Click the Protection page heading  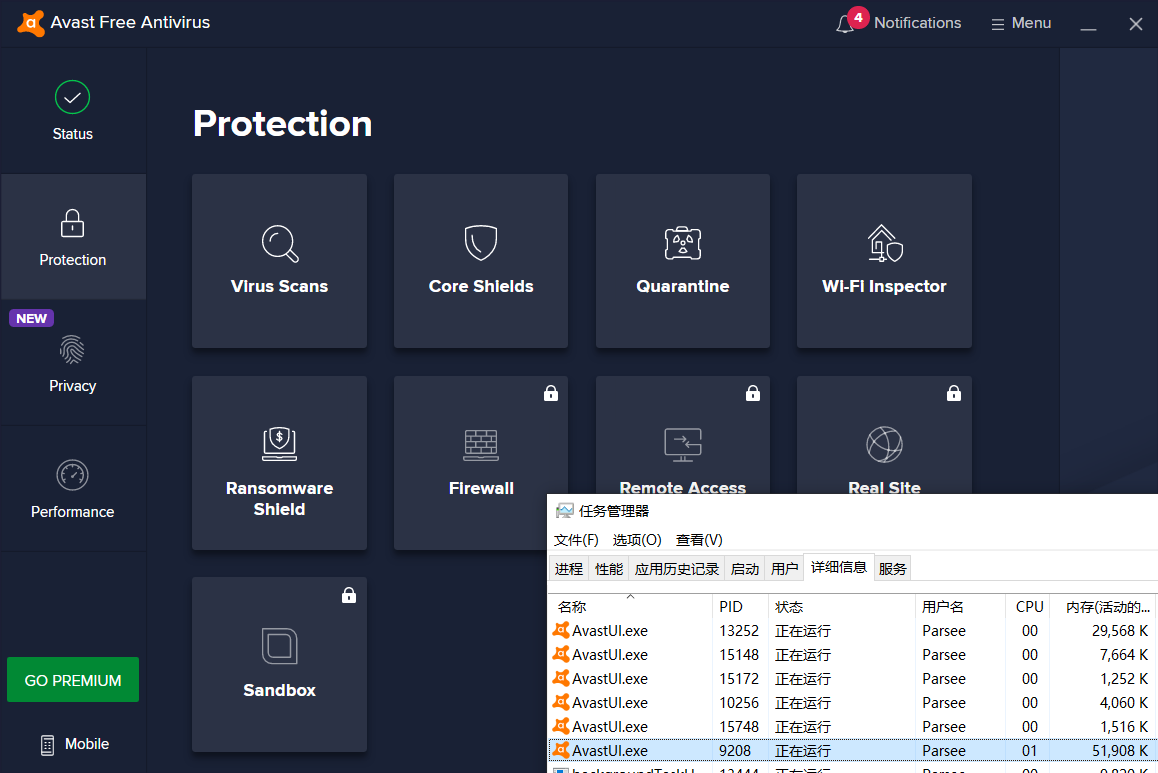click(282, 123)
